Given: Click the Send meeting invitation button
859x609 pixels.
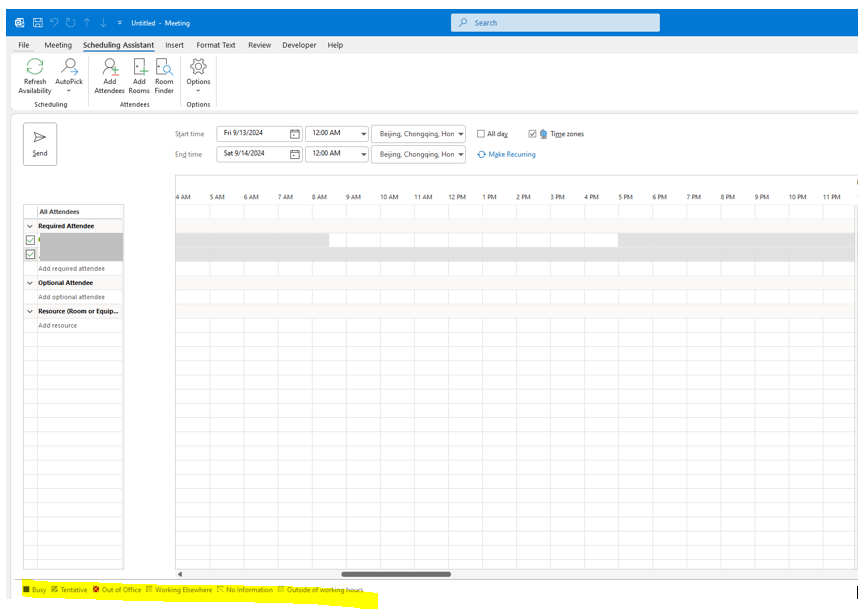Looking at the screenshot, I should [x=40, y=142].
